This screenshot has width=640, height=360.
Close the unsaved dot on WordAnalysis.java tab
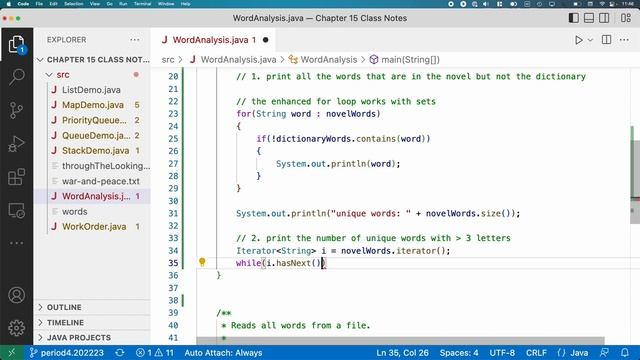coord(266,40)
